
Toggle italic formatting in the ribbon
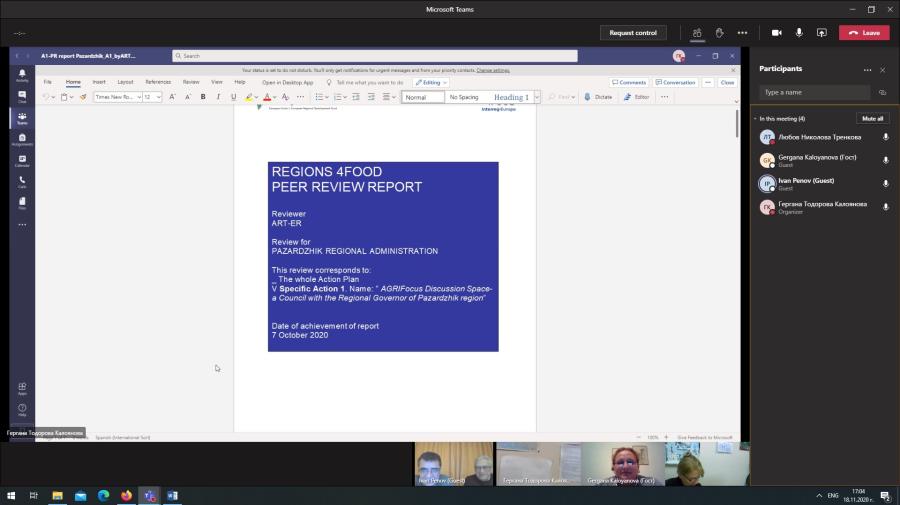[218, 97]
